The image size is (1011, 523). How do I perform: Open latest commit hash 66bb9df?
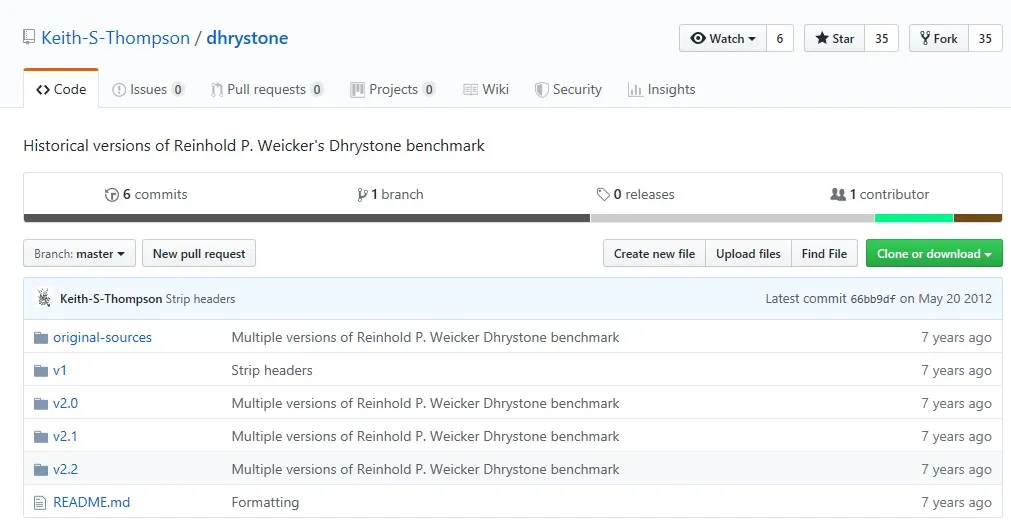872,299
